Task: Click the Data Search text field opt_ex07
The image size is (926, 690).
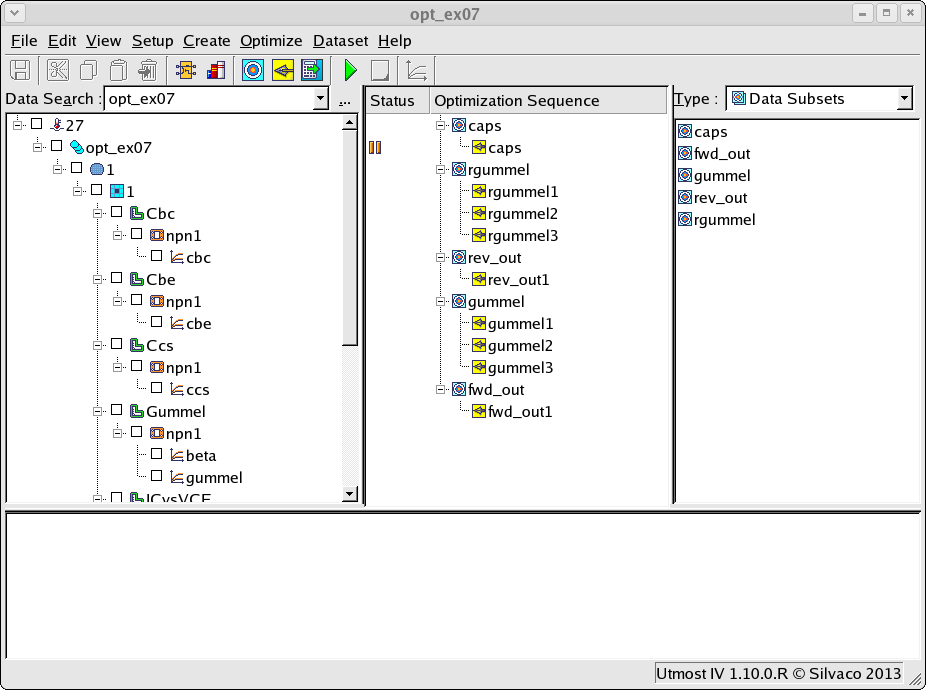Action: point(209,99)
